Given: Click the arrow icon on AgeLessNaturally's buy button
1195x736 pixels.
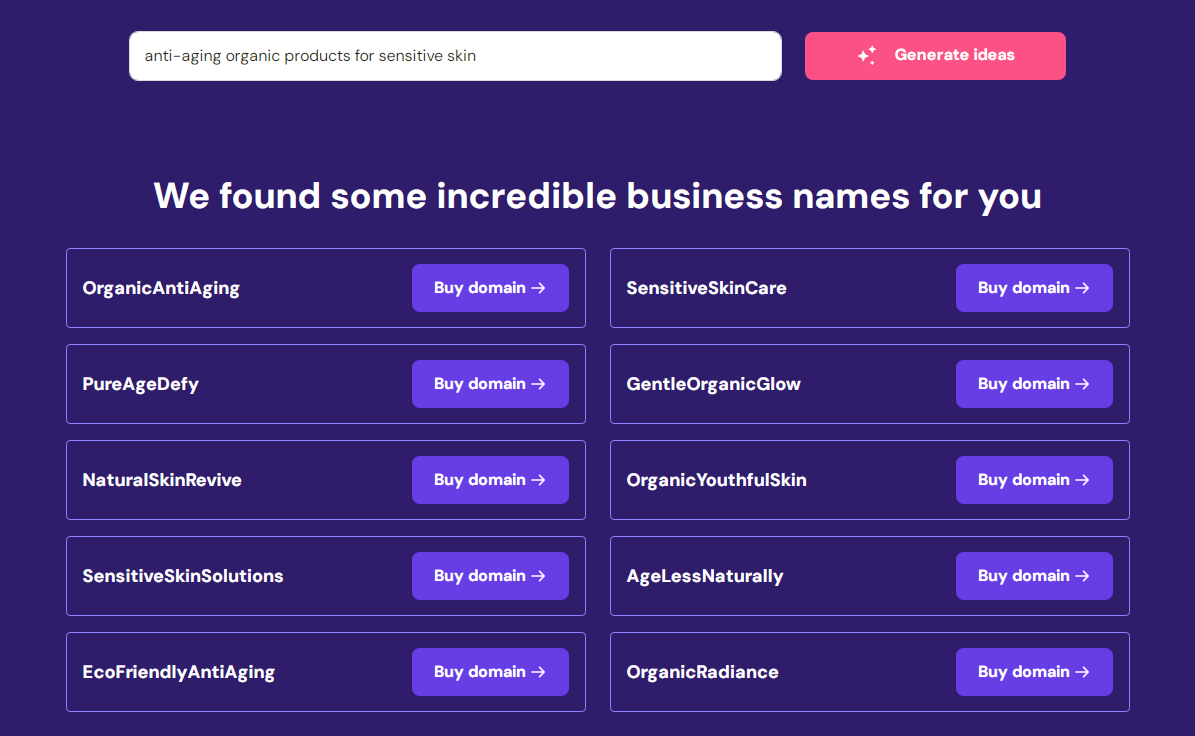Looking at the screenshot, I should pos(1083,575).
